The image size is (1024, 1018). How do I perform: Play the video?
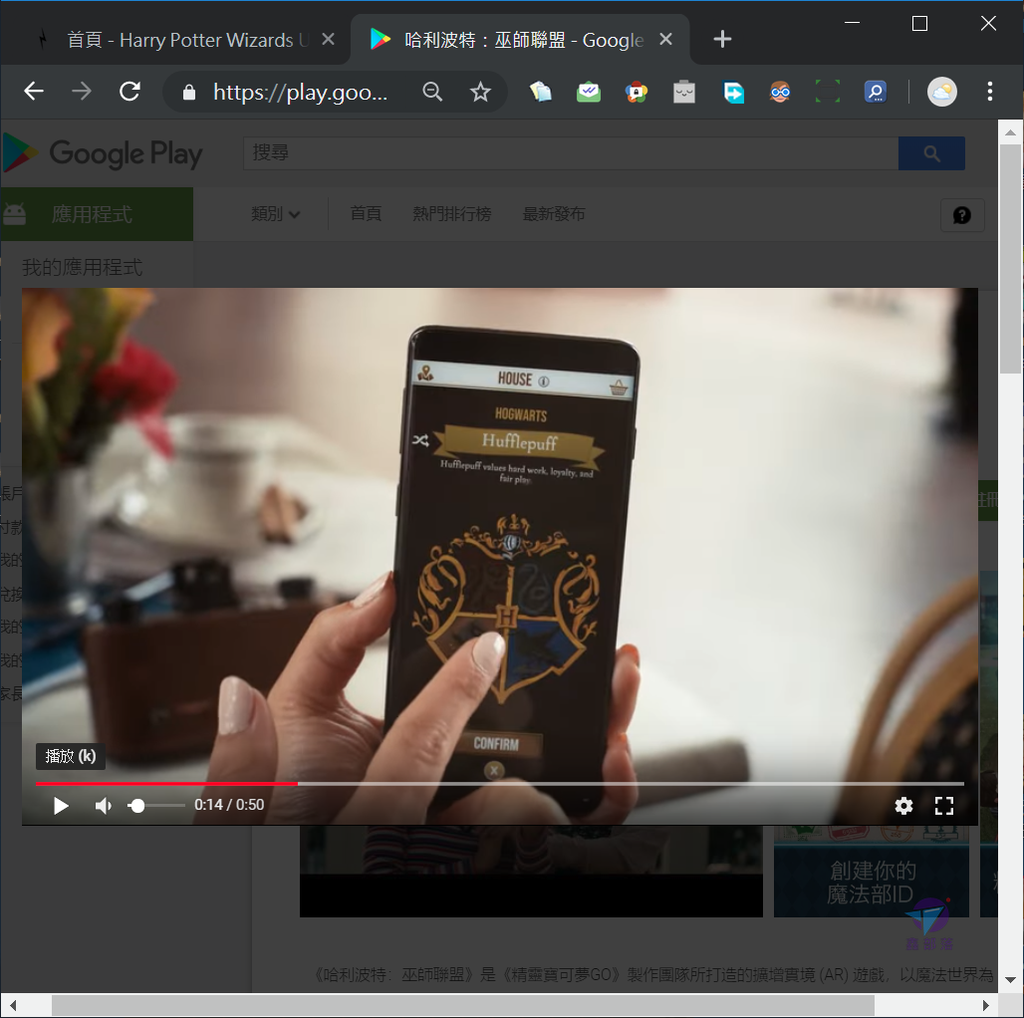61,805
